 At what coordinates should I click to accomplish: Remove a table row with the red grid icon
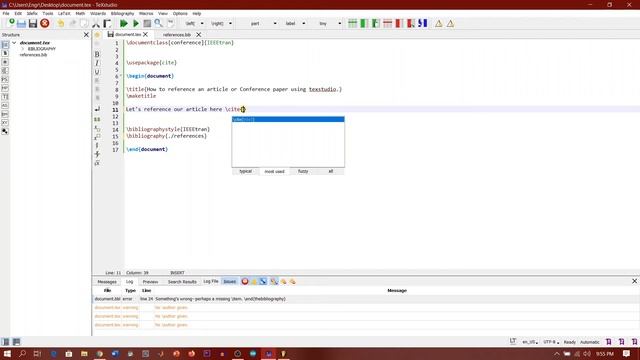pos(387,24)
